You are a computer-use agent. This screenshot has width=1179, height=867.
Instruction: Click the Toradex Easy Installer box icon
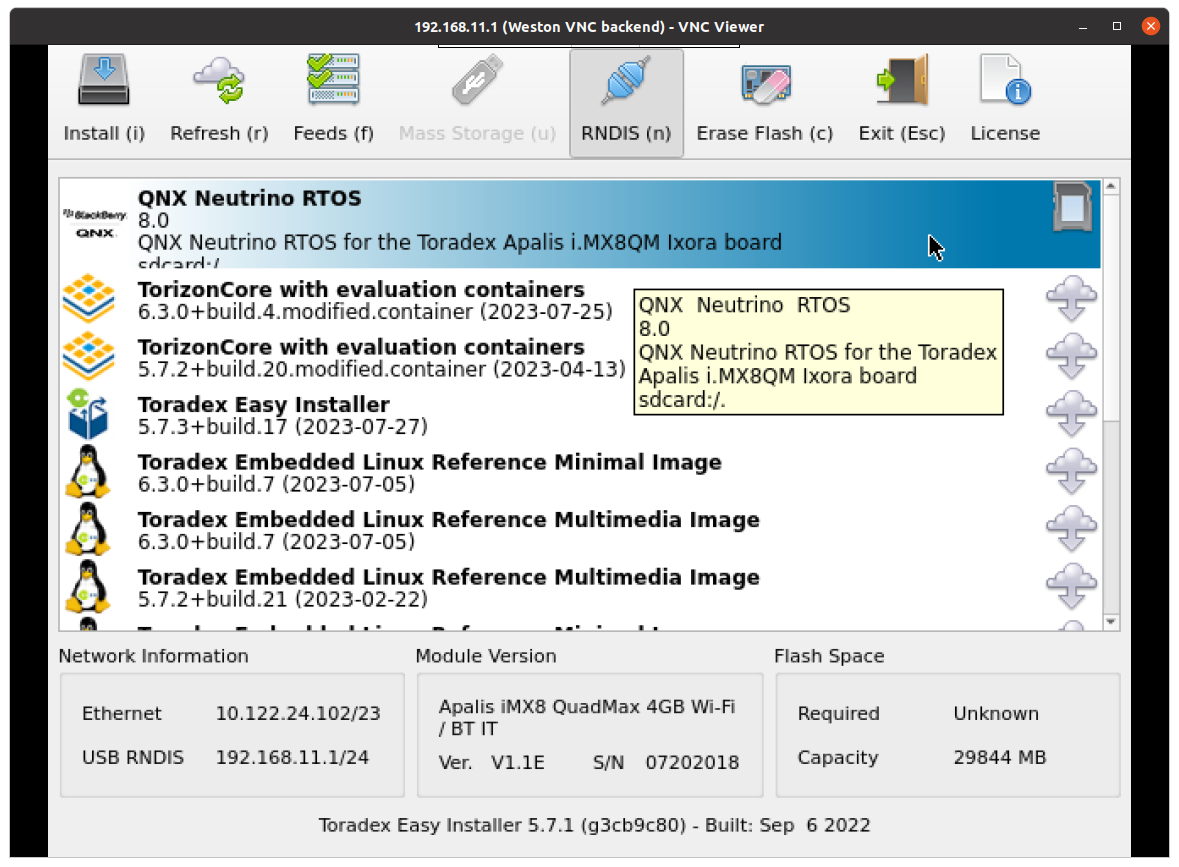pos(87,415)
